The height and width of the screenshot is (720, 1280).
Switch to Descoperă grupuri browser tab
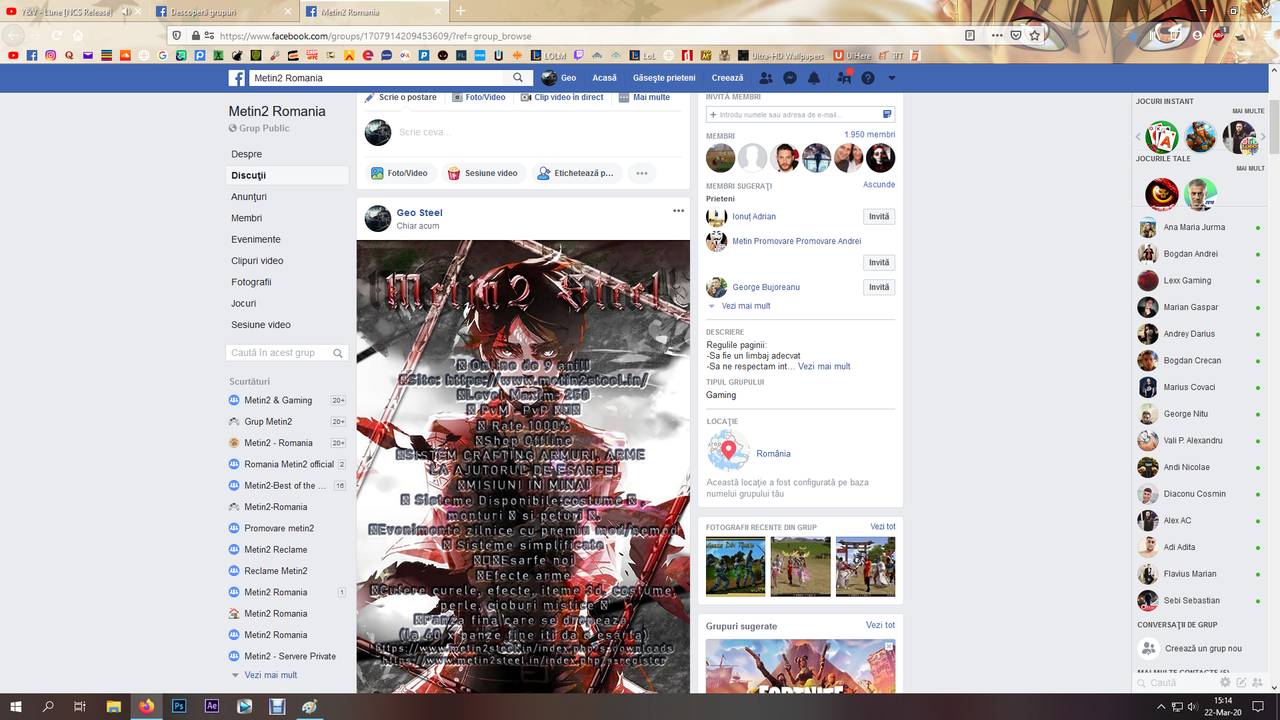225,11
